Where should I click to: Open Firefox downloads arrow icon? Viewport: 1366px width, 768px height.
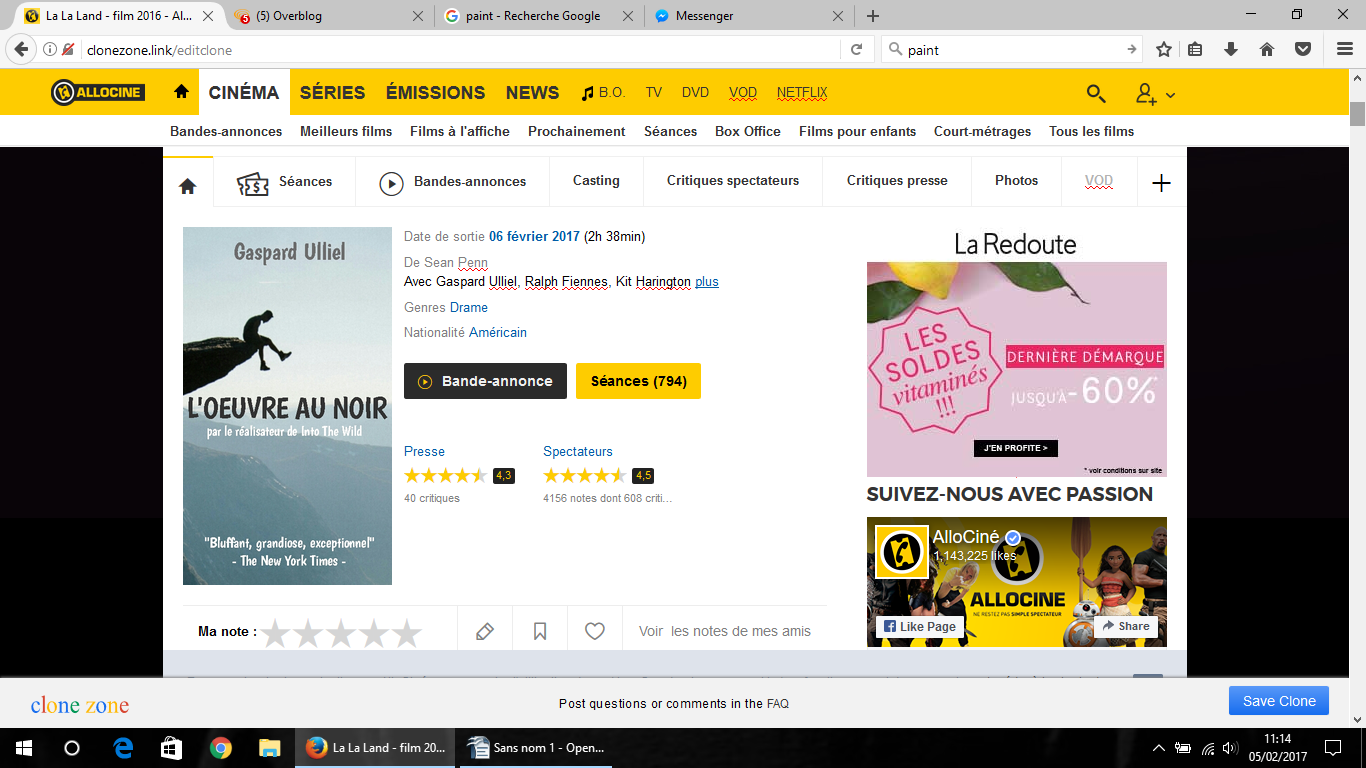tap(1231, 49)
